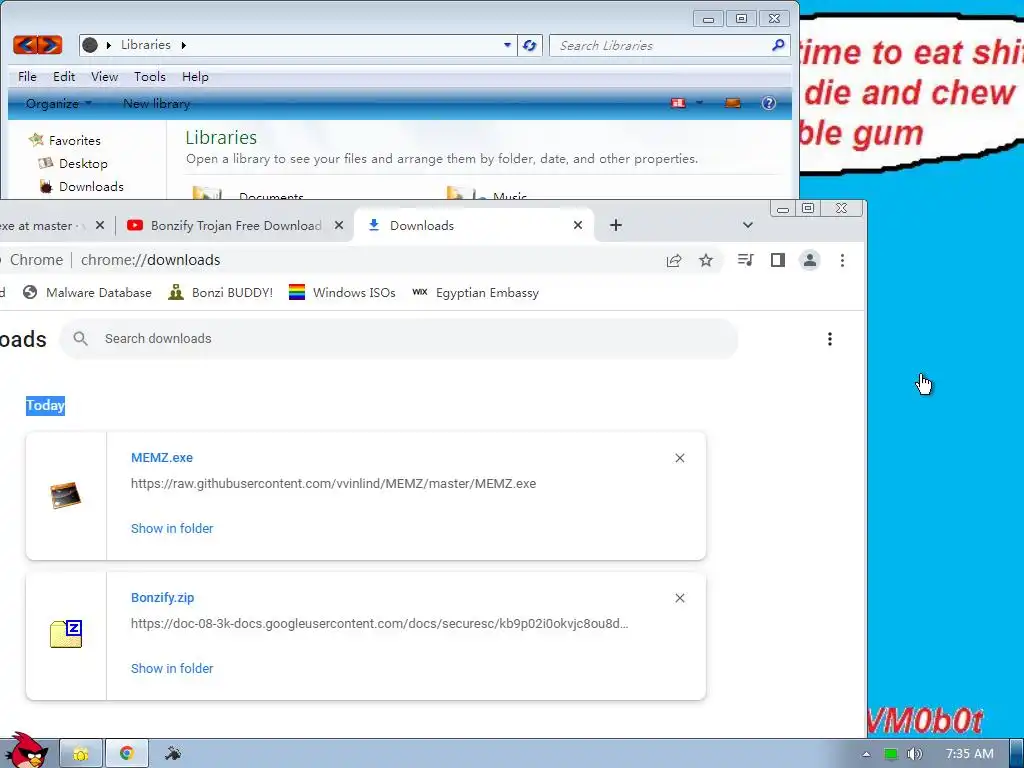Show Bonzify.zip in folder
This screenshot has height=768, width=1024.
click(172, 668)
